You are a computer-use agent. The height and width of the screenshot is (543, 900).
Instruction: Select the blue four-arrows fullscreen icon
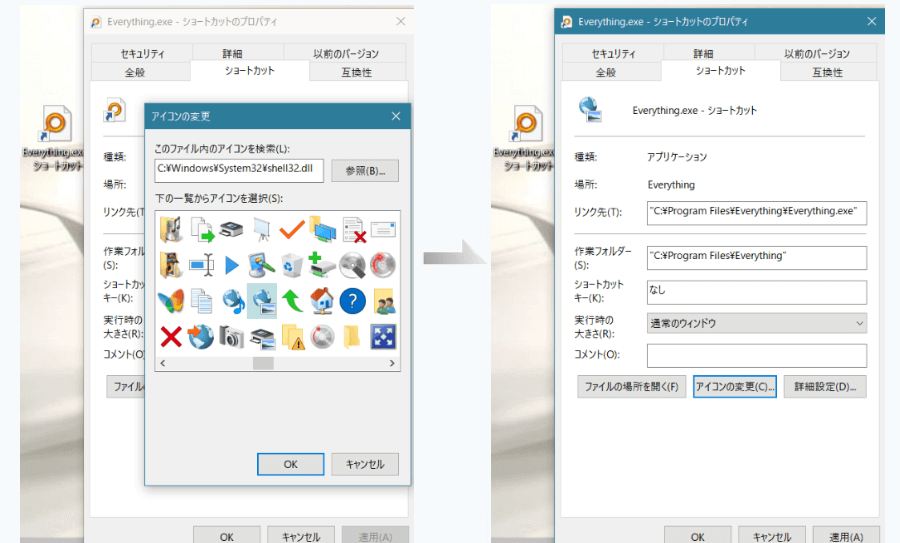(383, 337)
